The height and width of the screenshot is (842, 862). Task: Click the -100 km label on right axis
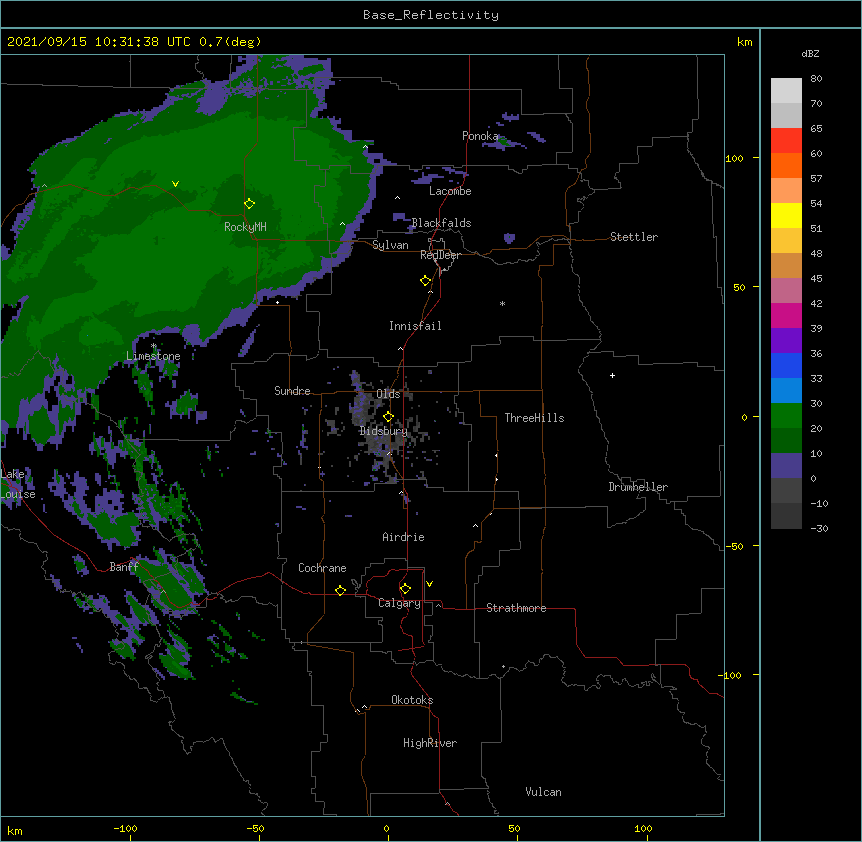click(731, 675)
